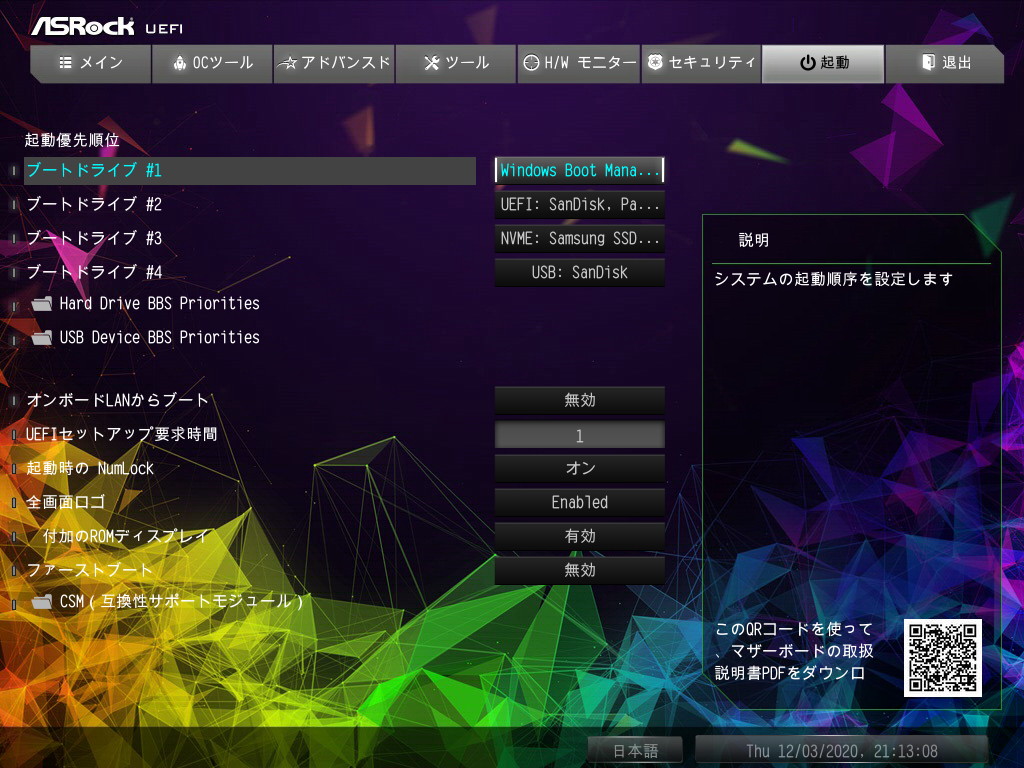Image resolution: width=1024 pixels, height=768 pixels.
Task: Click the shield icon on セキュリティ tab
Action: [655, 62]
